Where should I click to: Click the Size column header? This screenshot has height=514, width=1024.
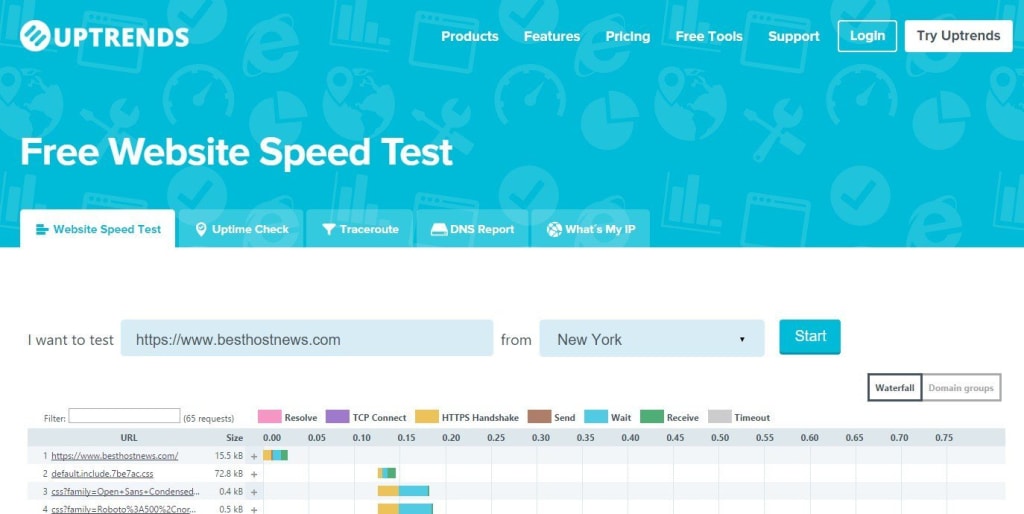[234, 438]
